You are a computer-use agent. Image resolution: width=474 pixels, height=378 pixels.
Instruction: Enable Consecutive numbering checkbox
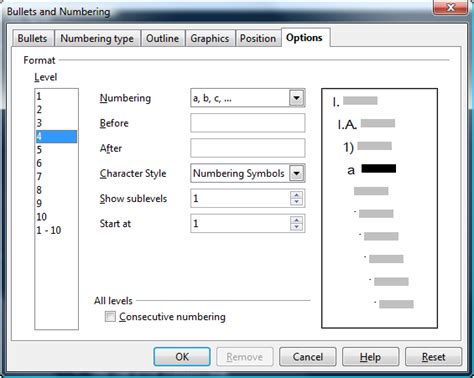[x=110, y=316]
